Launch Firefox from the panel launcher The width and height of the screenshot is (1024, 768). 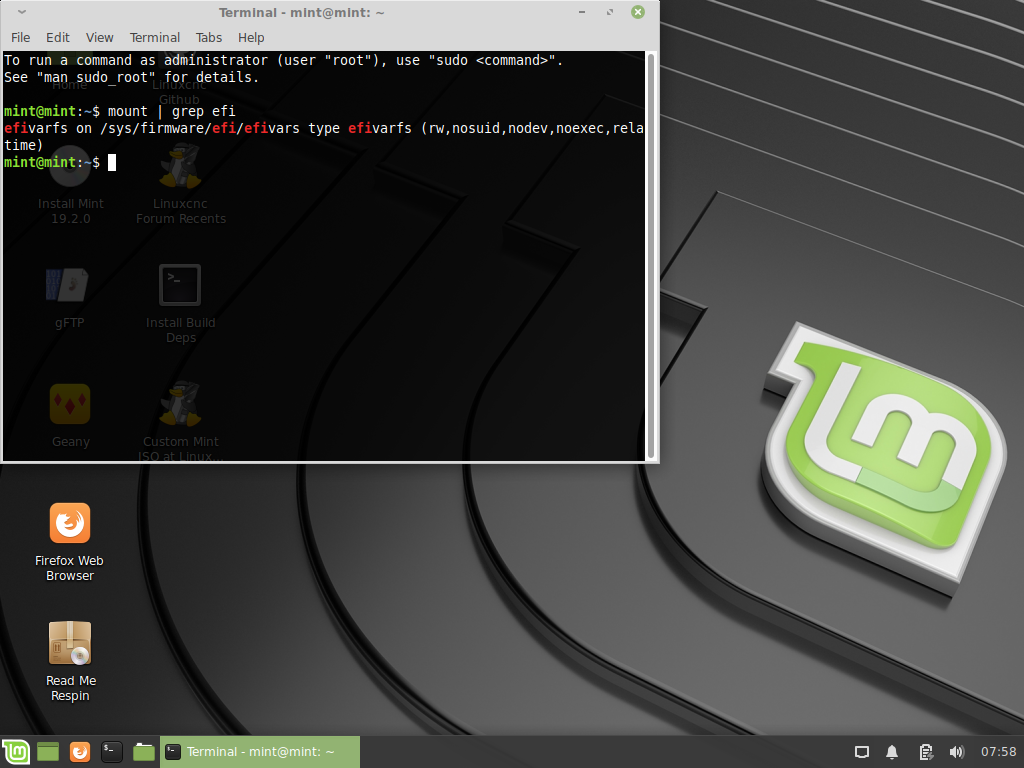coord(80,752)
